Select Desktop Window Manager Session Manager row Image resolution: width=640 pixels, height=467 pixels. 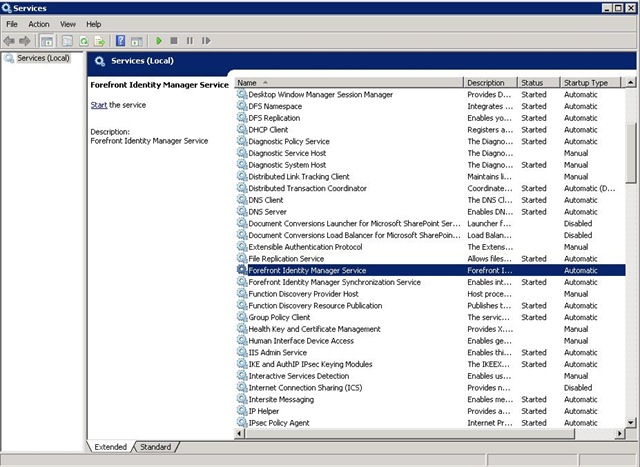click(430, 94)
